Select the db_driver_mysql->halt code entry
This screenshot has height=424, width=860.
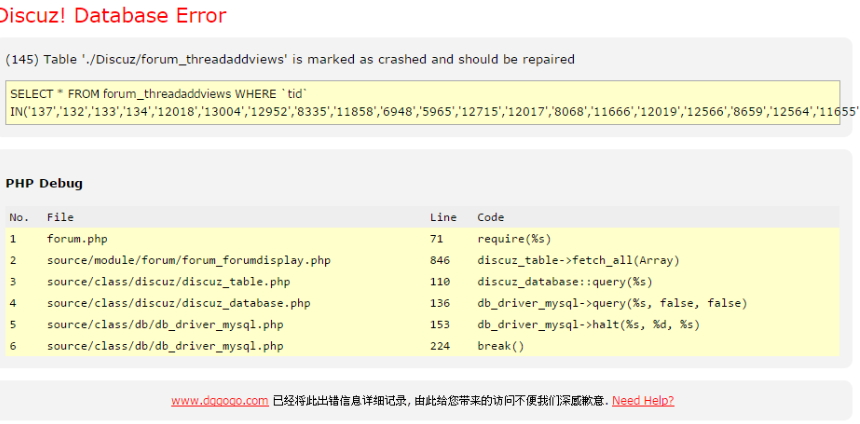pos(589,325)
